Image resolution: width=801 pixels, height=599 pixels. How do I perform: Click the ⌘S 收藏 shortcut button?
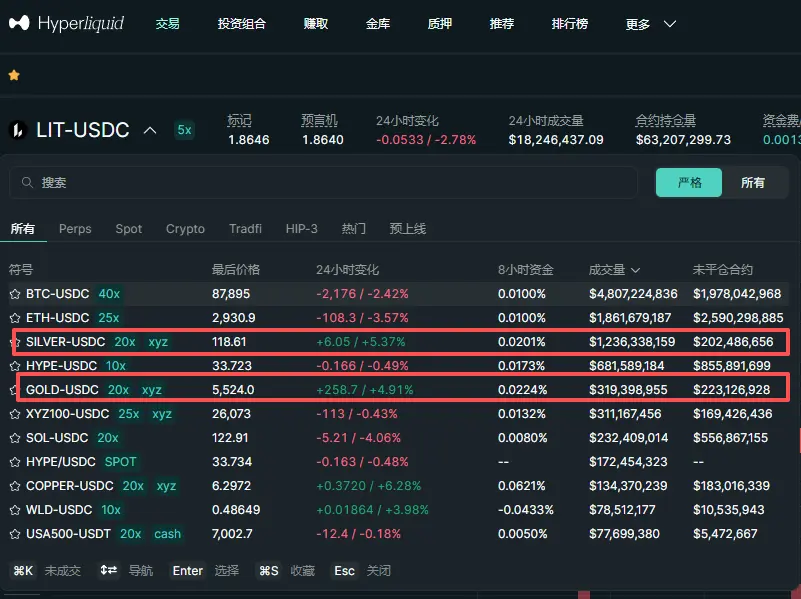tap(286, 570)
